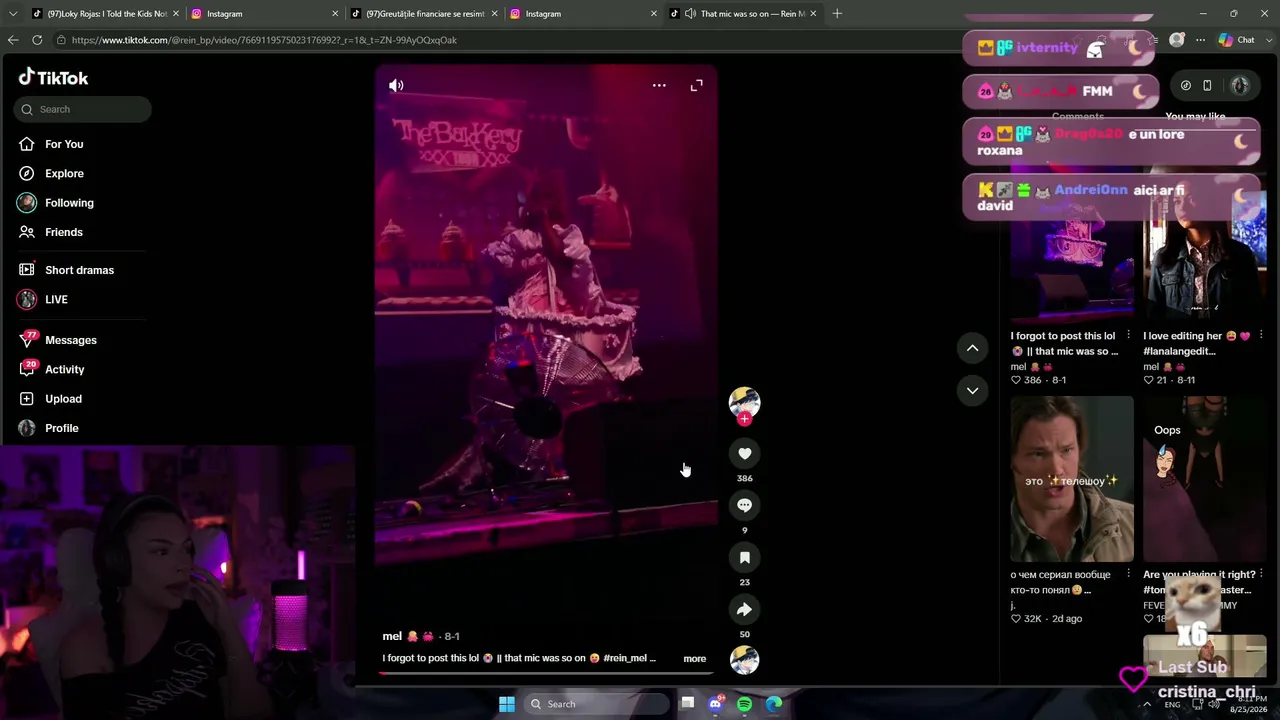Open the 'это телешоу' video thumbnail
The width and height of the screenshot is (1280, 720).
point(1072,479)
